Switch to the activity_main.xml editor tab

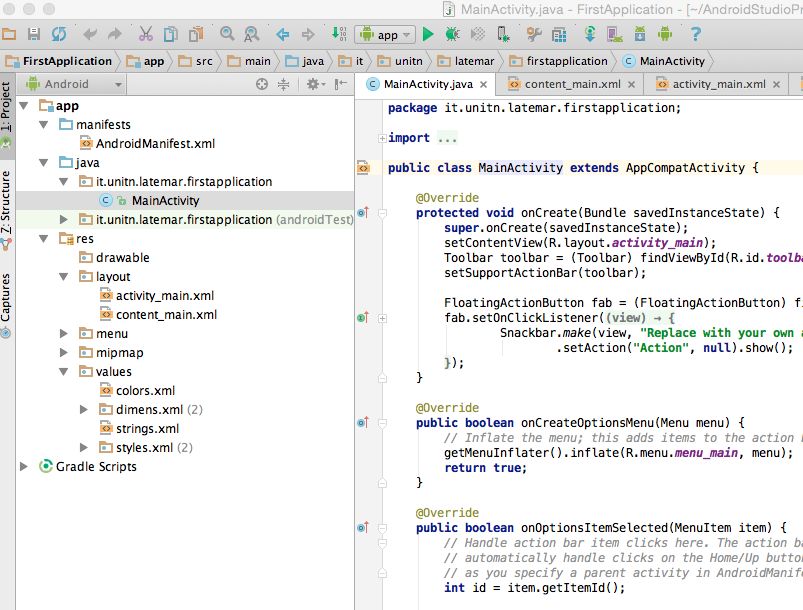[718, 85]
